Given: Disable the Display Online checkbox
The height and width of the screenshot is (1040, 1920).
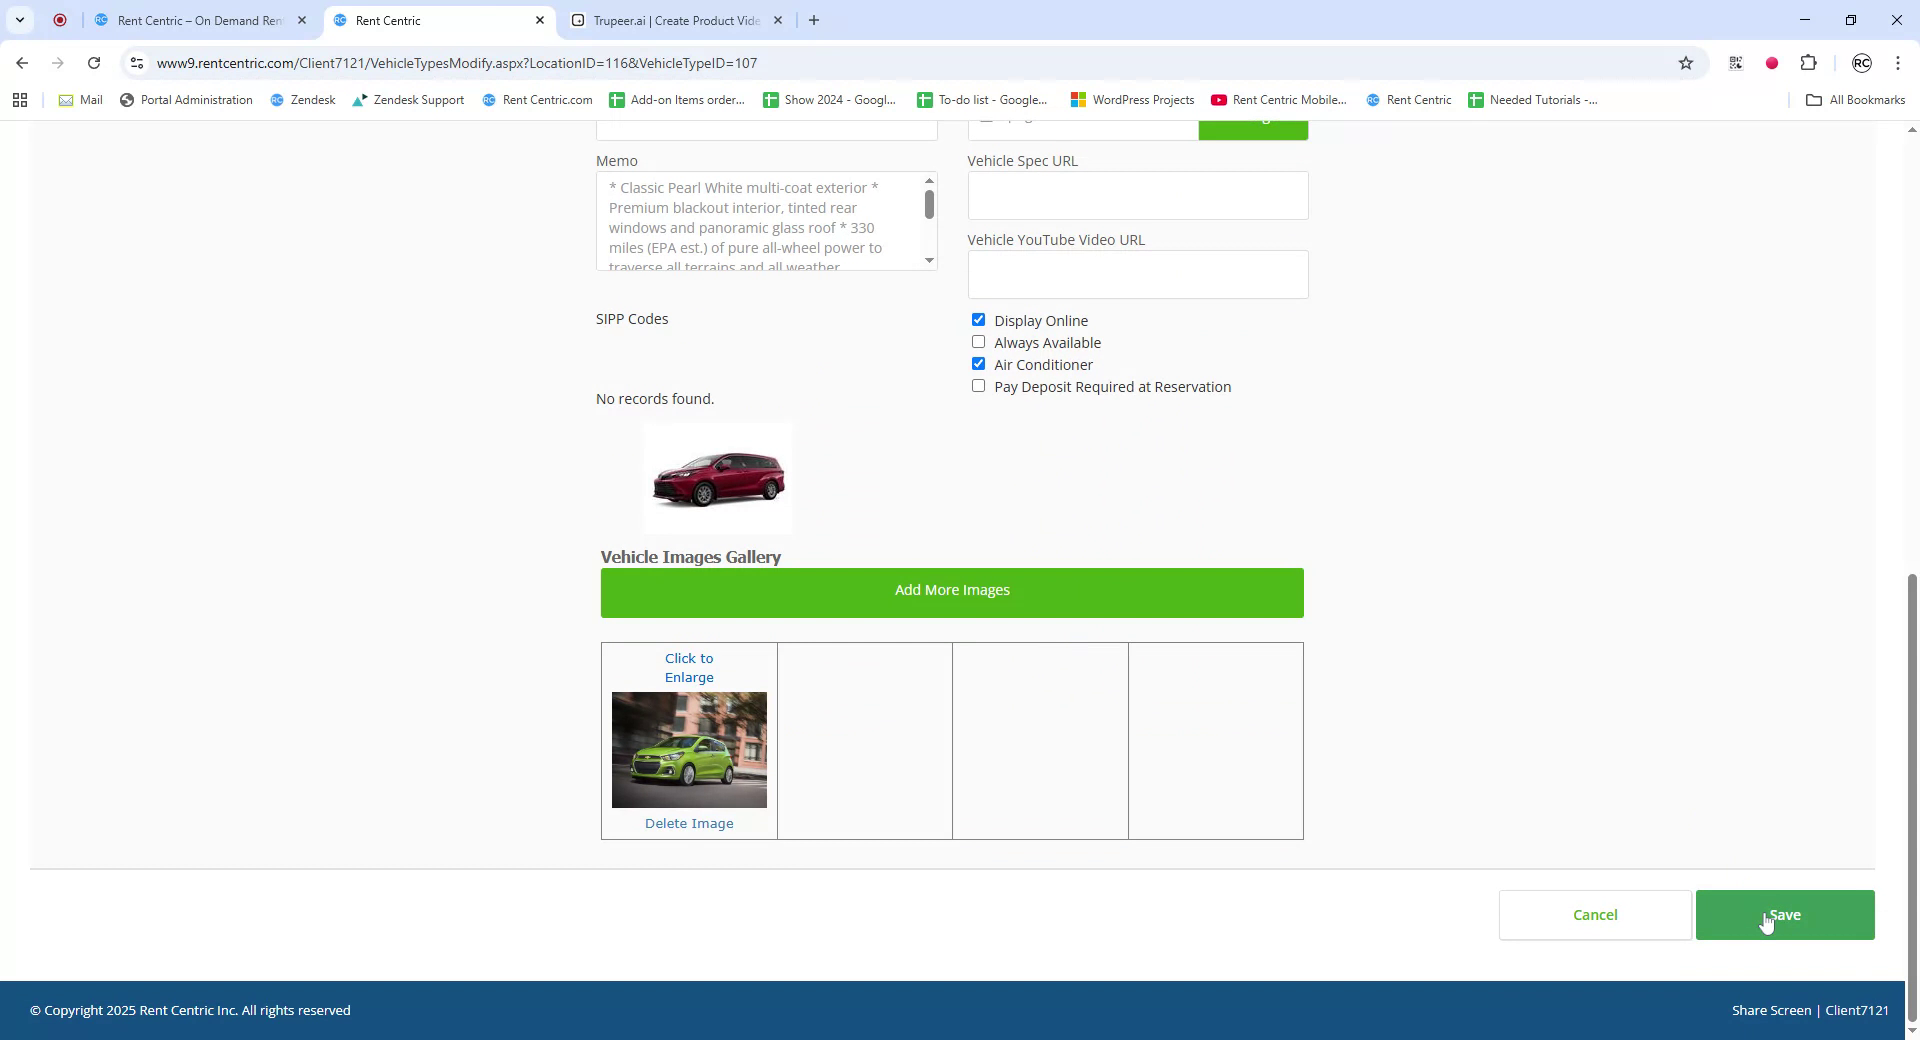Looking at the screenshot, I should pos(978,319).
